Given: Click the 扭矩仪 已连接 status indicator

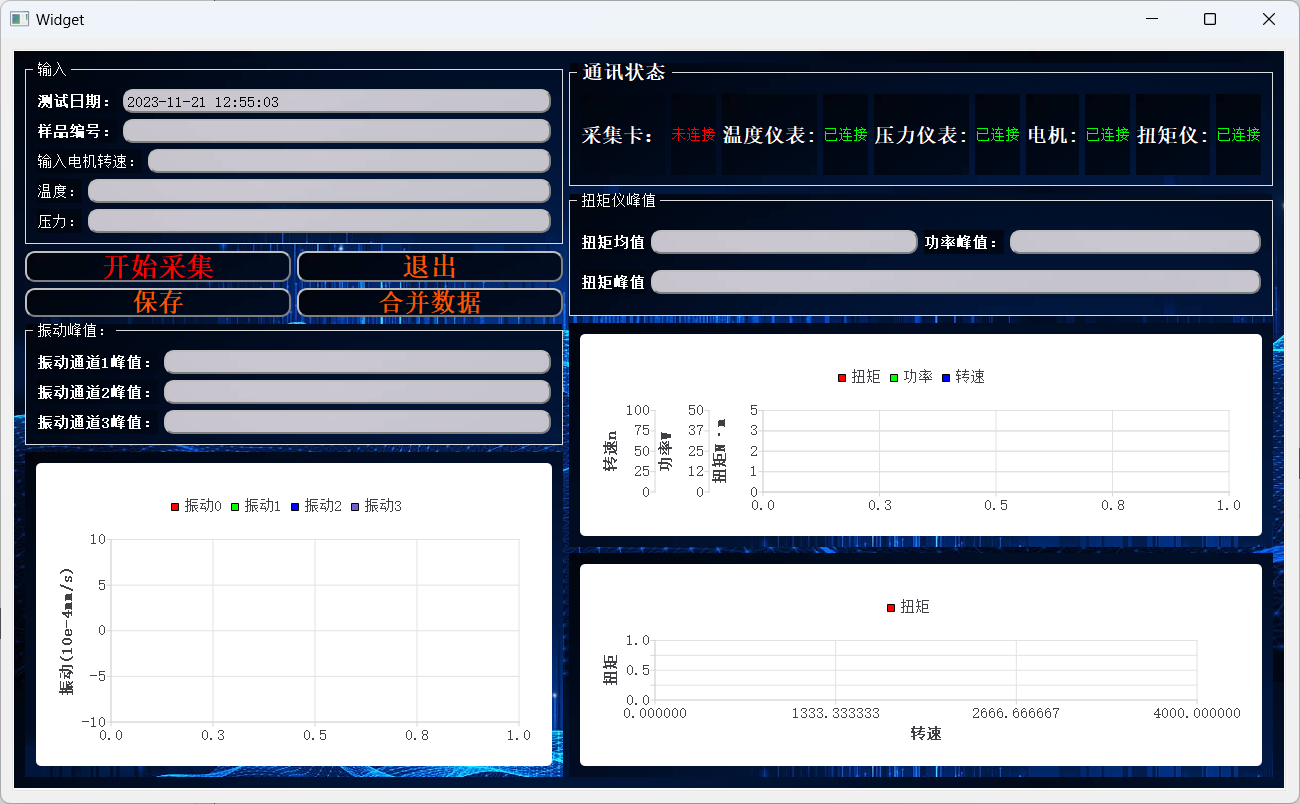Looking at the screenshot, I should pyautogui.click(x=1238, y=135).
